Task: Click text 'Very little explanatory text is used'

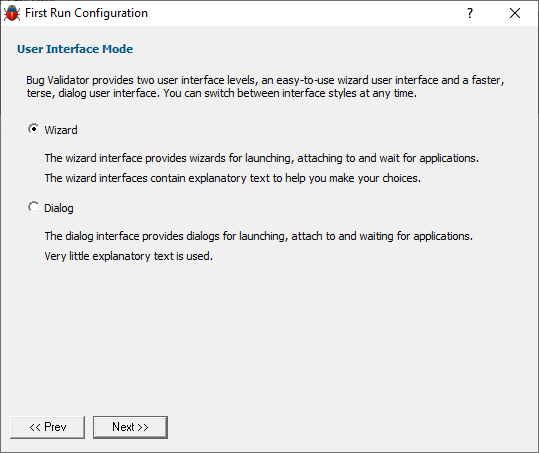Action: [129, 256]
